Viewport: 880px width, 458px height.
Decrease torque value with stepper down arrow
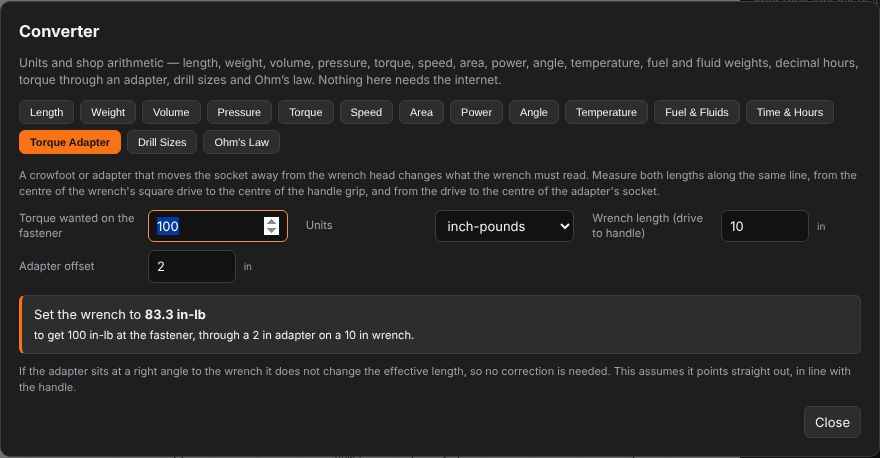272,231
